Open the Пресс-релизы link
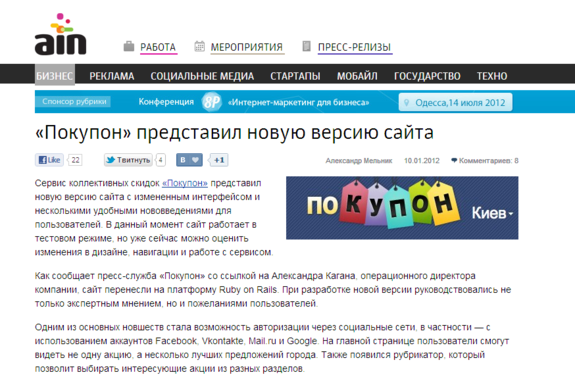575x379 pixels. pos(354,47)
